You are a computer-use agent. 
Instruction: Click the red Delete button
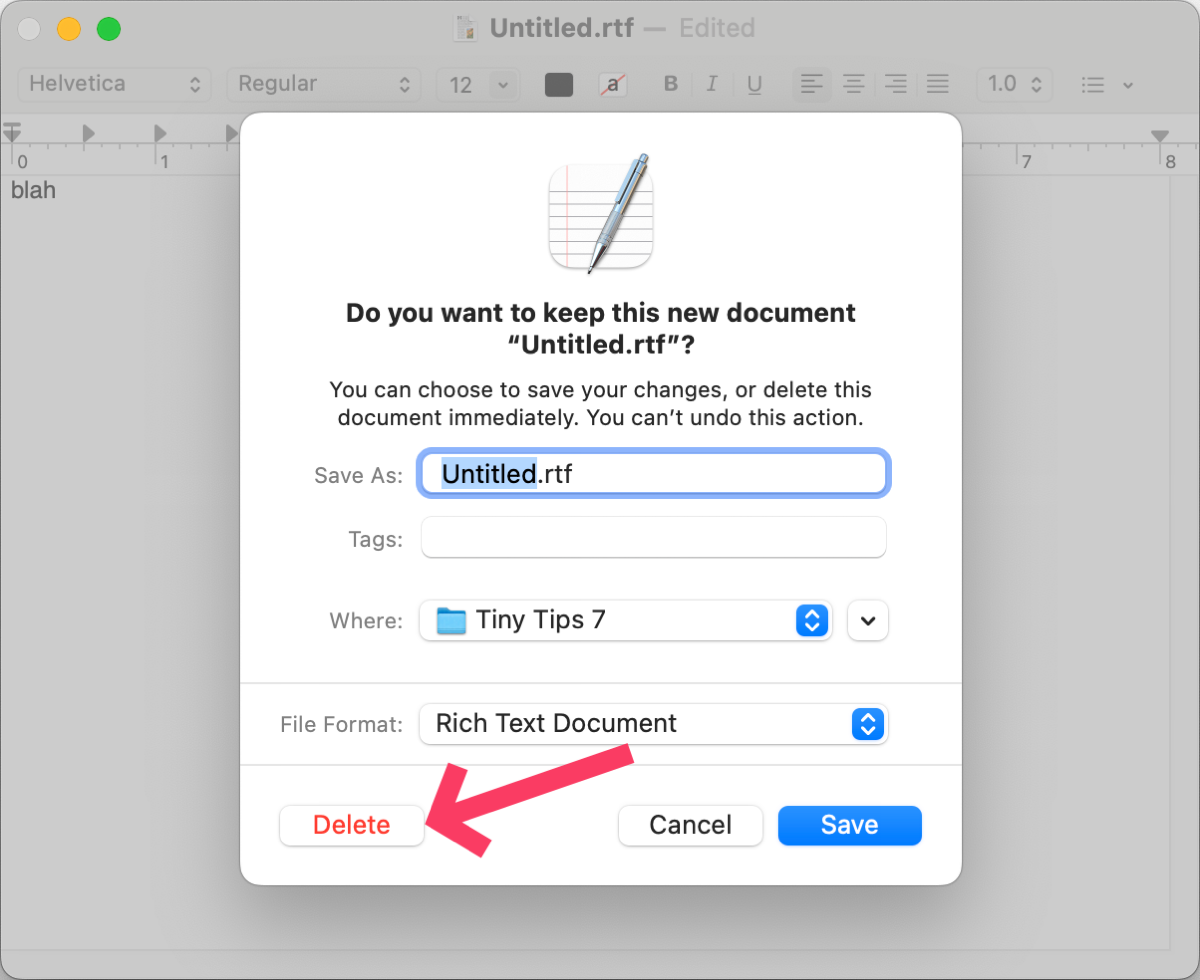coord(351,825)
